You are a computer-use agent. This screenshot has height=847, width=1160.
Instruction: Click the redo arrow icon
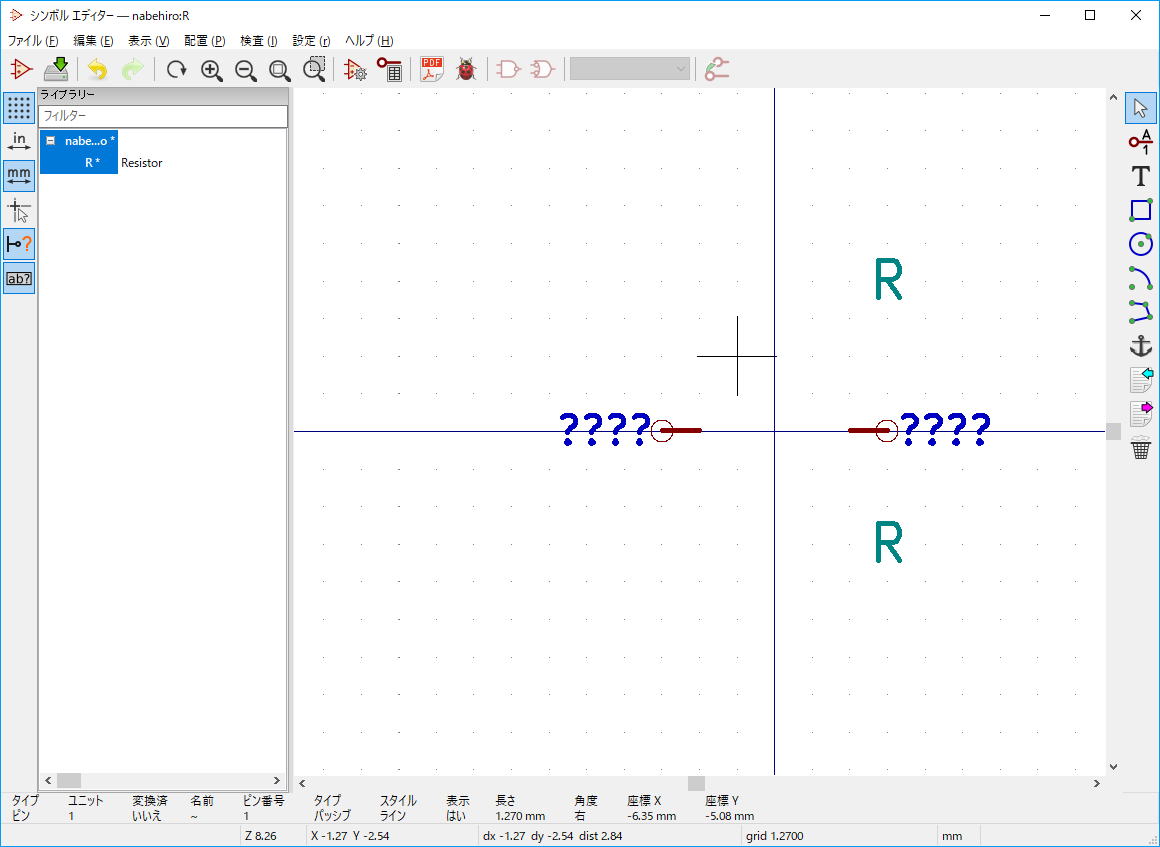(132, 70)
